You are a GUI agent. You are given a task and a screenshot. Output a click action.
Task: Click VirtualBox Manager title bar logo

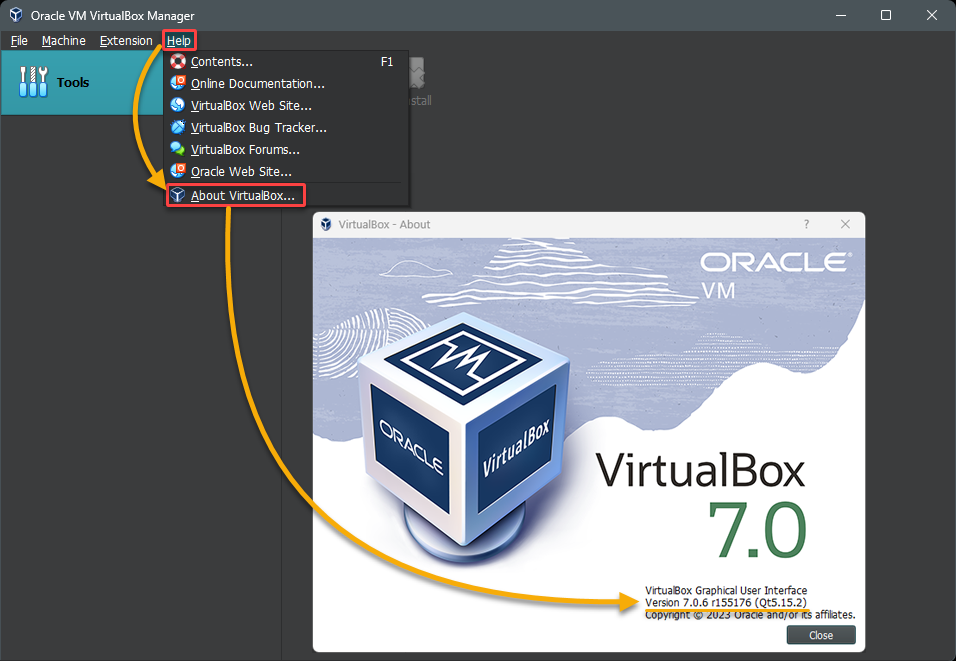click(x=16, y=15)
